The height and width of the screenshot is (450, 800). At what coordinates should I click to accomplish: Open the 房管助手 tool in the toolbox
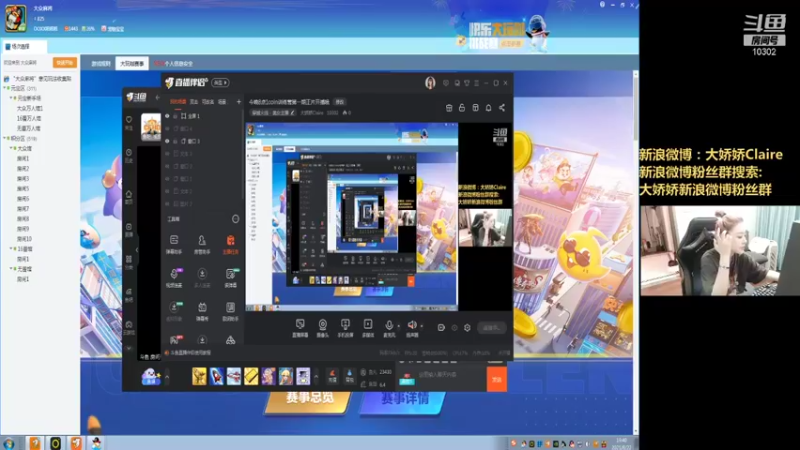pos(202,244)
